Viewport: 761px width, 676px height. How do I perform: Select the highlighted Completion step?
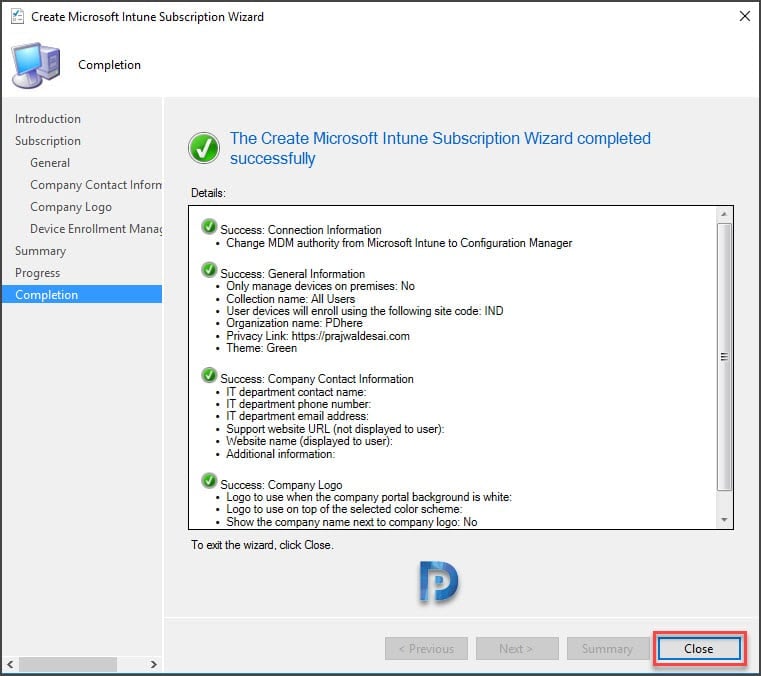point(82,295)
